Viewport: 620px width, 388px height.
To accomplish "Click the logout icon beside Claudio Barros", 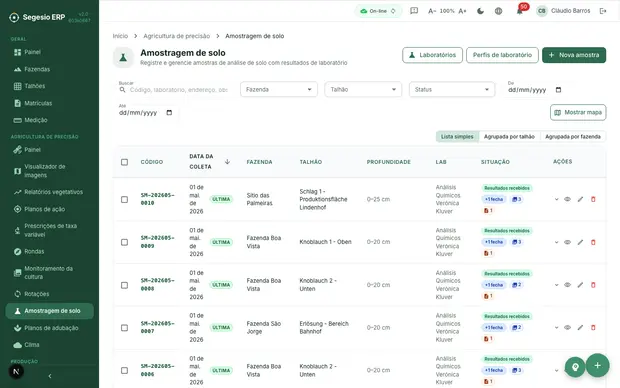I will [603, 11].
